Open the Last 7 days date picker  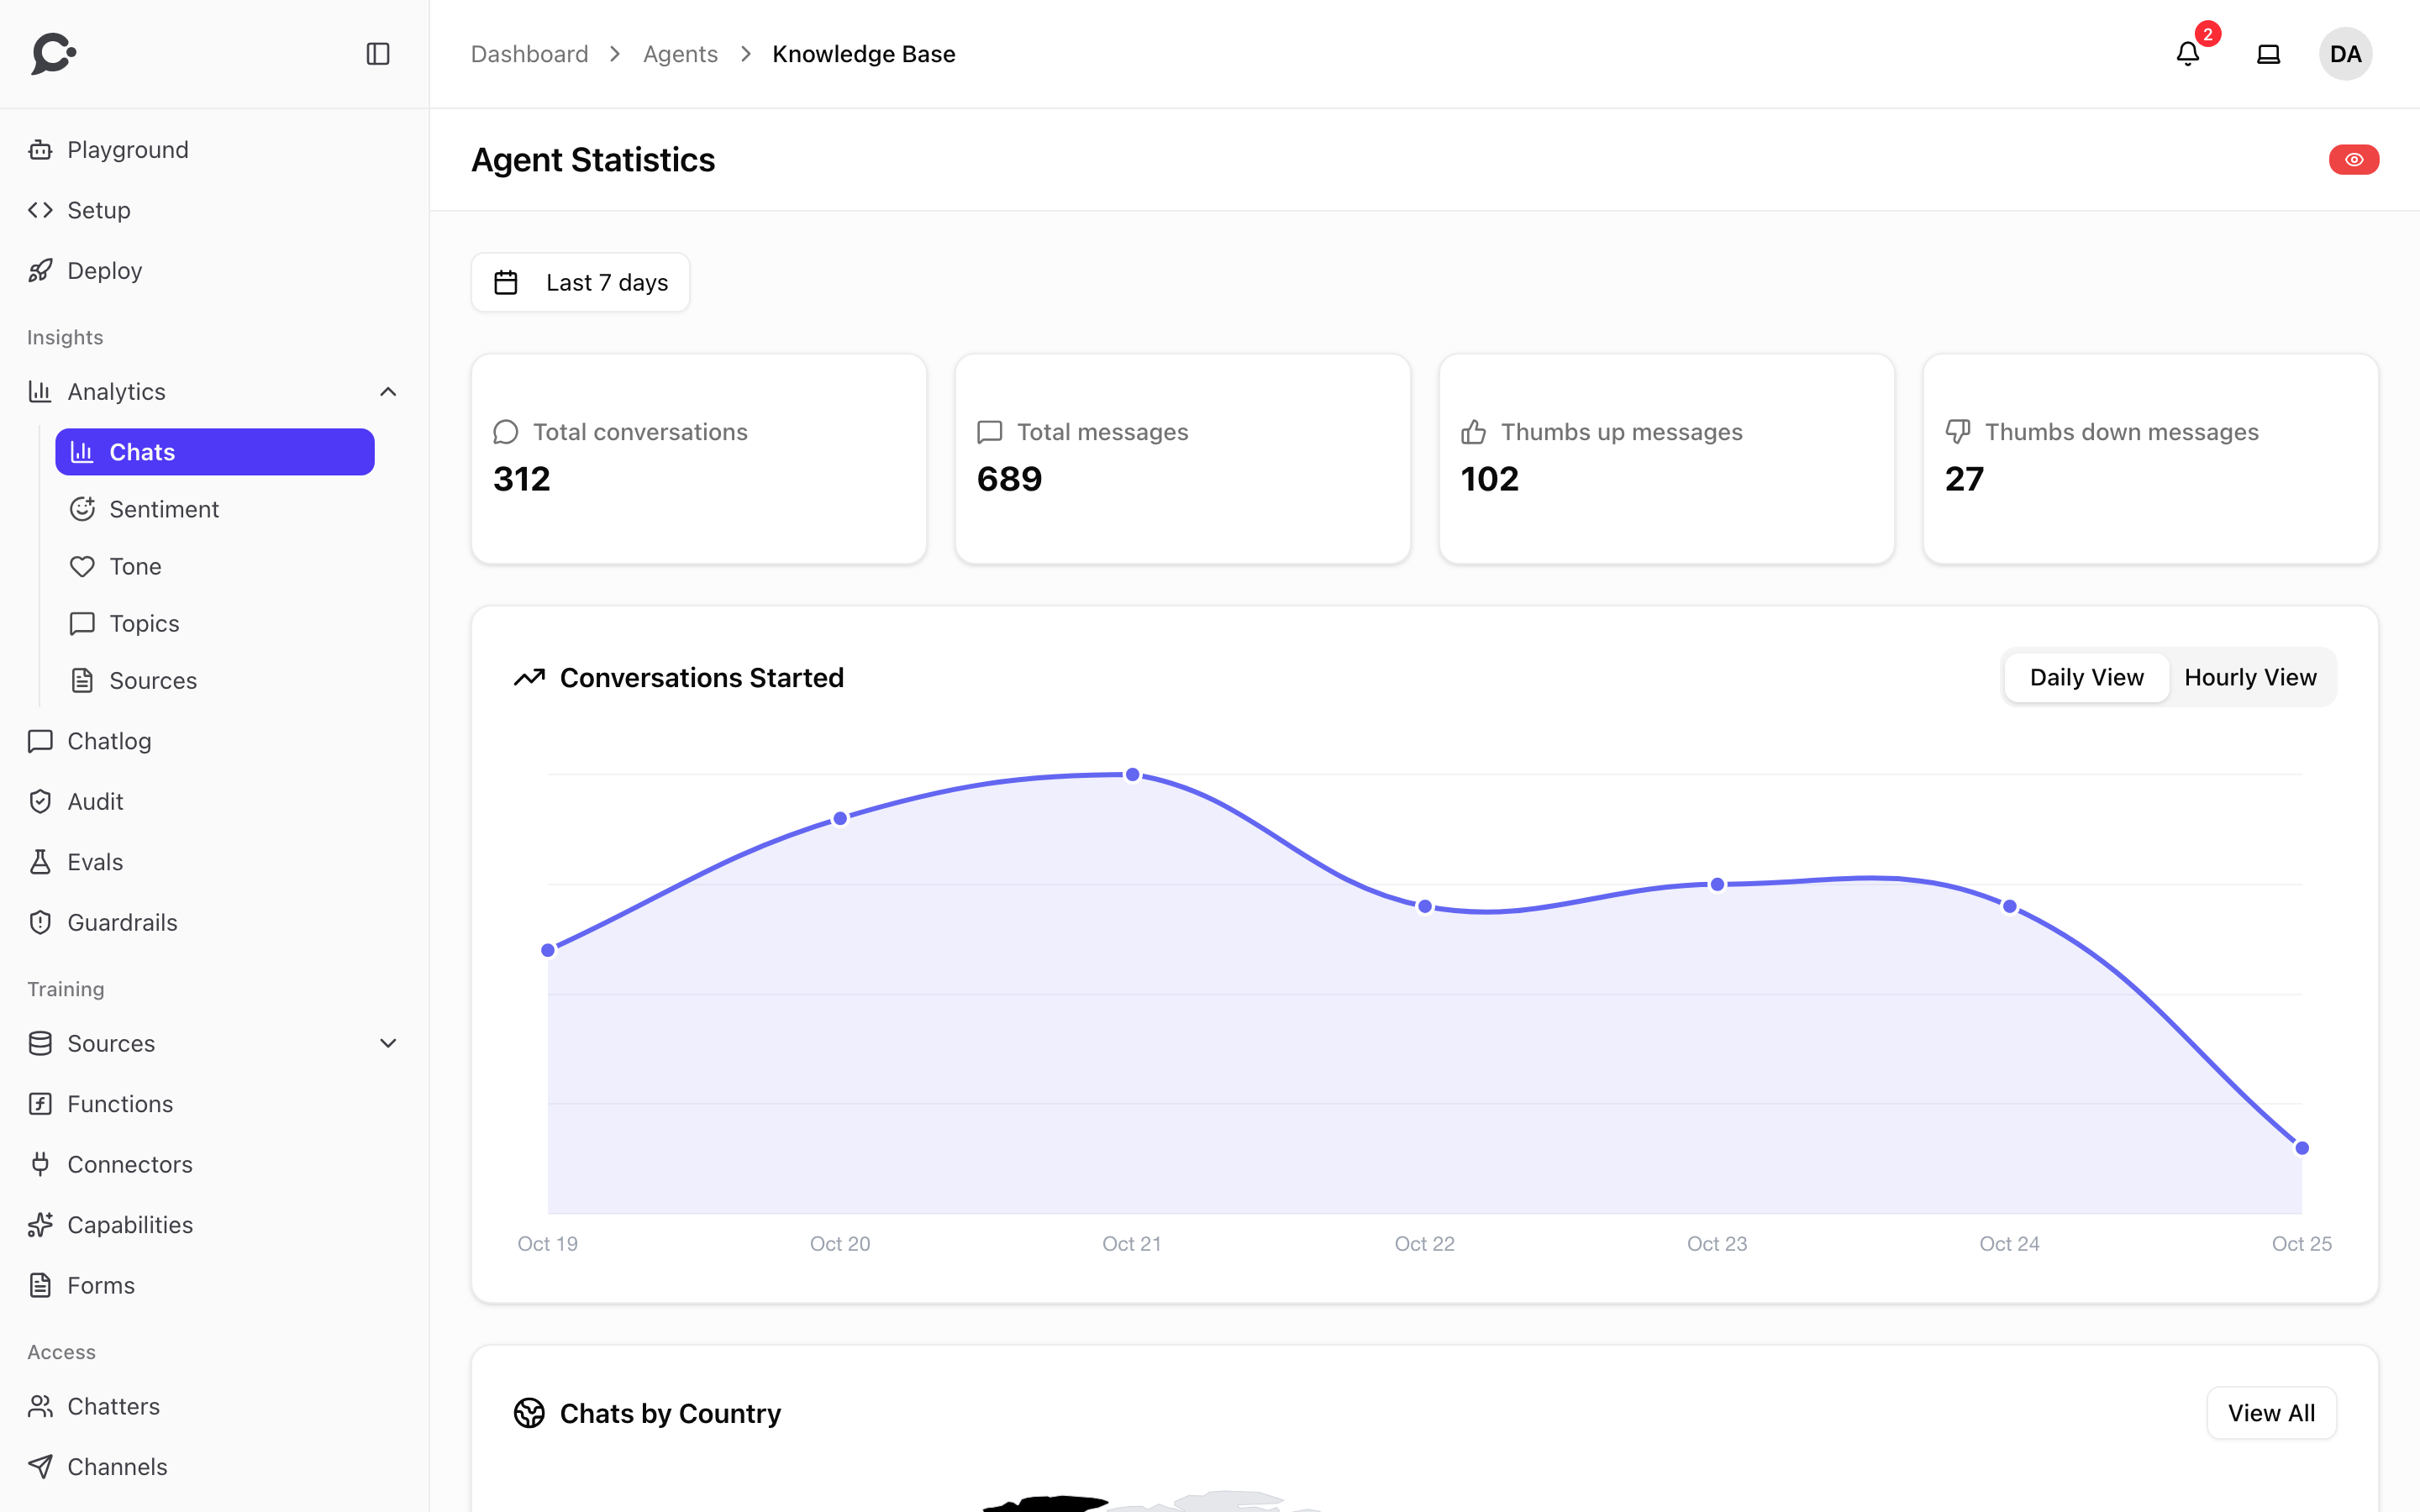pyautogui.click(x=580, y=282)
